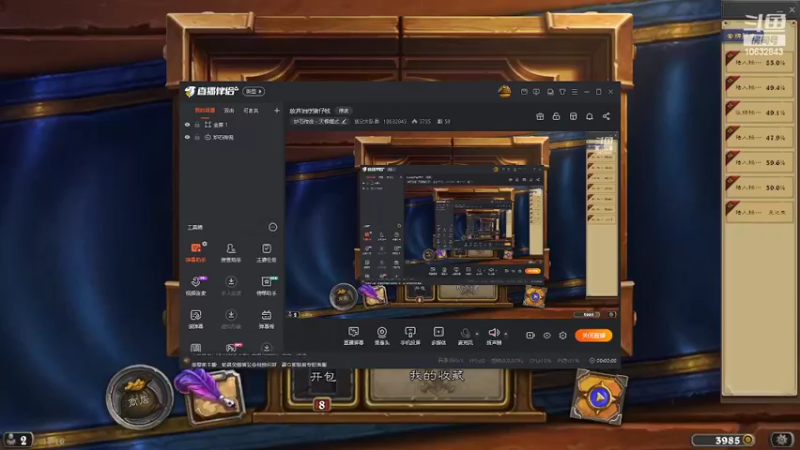Toggle lock on the 全屏 1 source
The width and height of the screenshot is (800, 450).
pyautogui.click(x=197, y=124)
